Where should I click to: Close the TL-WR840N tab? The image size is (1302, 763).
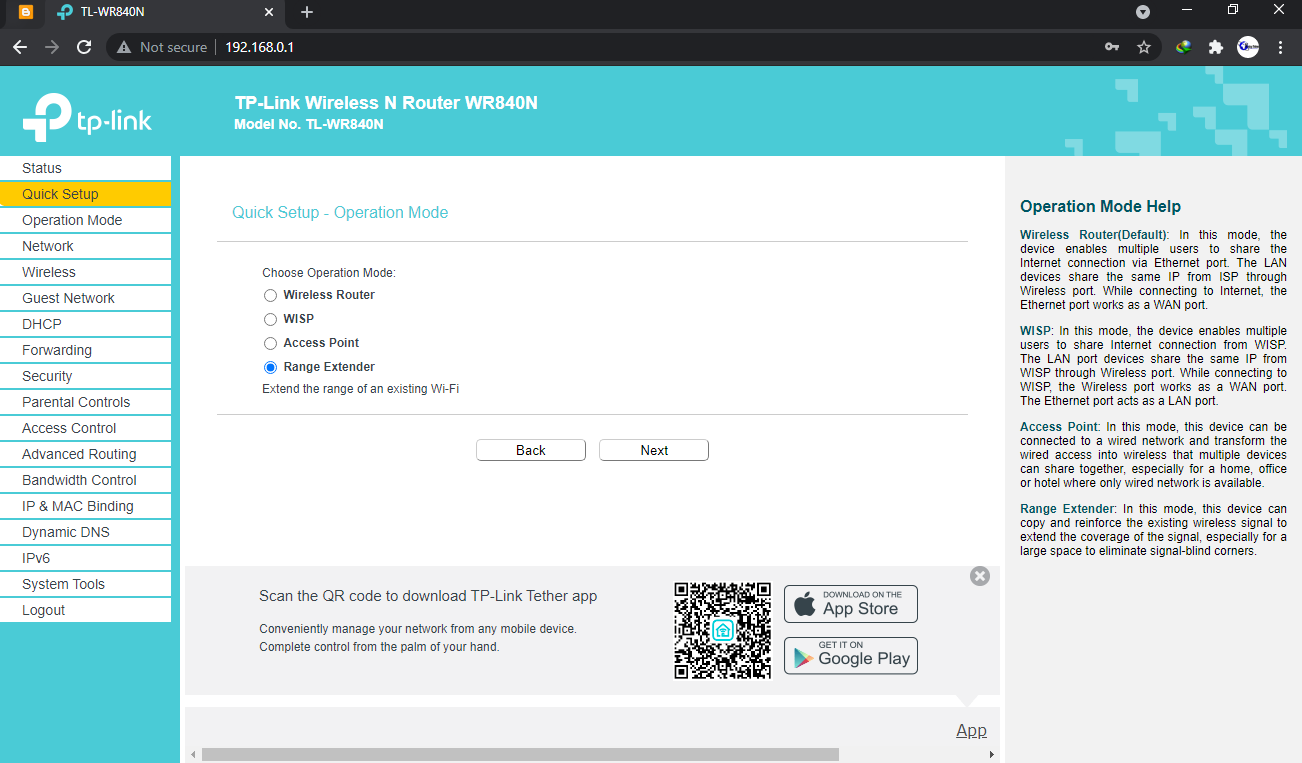tap(269, 12)
